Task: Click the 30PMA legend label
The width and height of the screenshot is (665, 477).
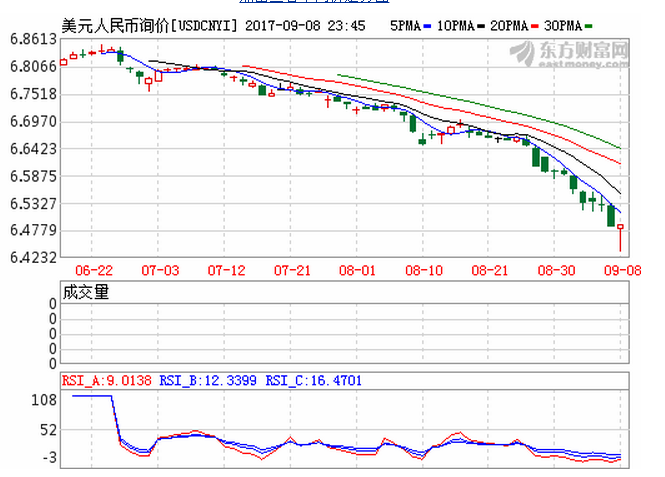Action: pyautogui.click(x=563, y=26)
